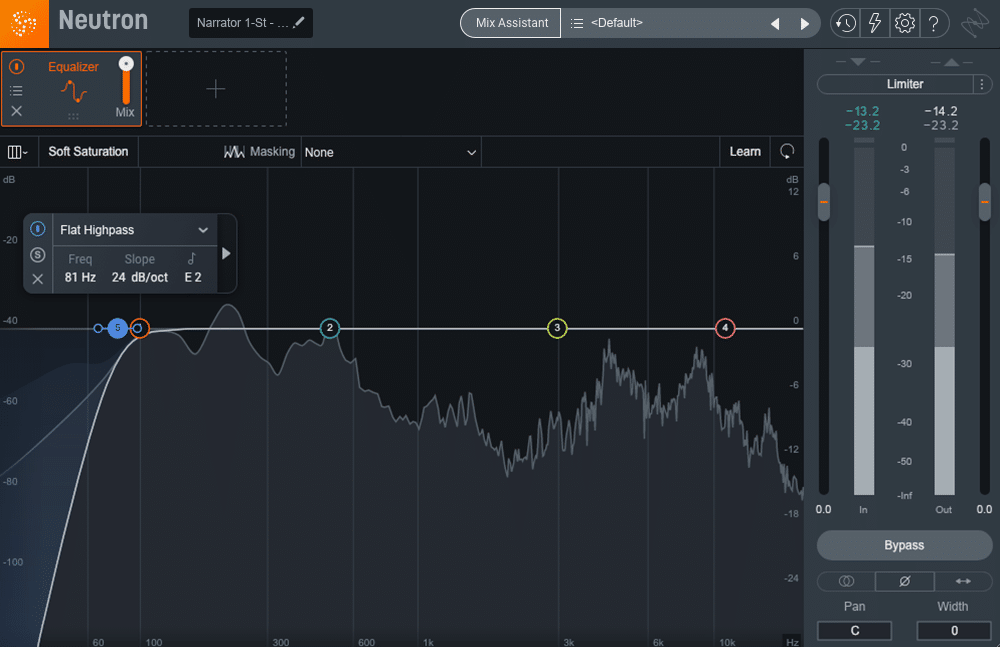Toggle the sum to mono icon
1000x647 pixels.
tap(846, 581)
